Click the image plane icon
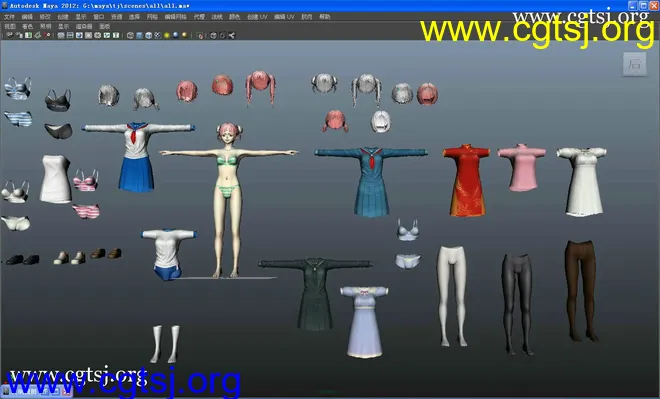 pyautogui.click(x=37, y=35)
